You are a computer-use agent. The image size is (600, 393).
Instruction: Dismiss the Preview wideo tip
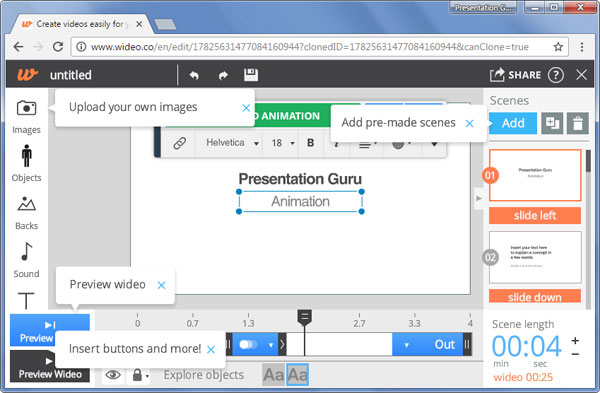[x=161, y=285]
